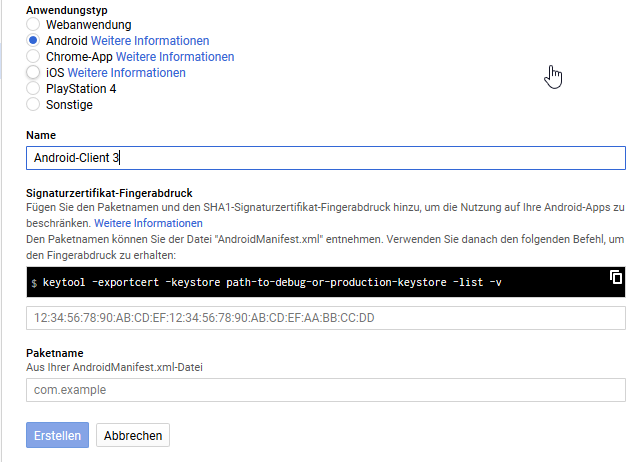Pick the iOS radio option
This screenshot has height=462, width=642.
[x=33, y=73]
